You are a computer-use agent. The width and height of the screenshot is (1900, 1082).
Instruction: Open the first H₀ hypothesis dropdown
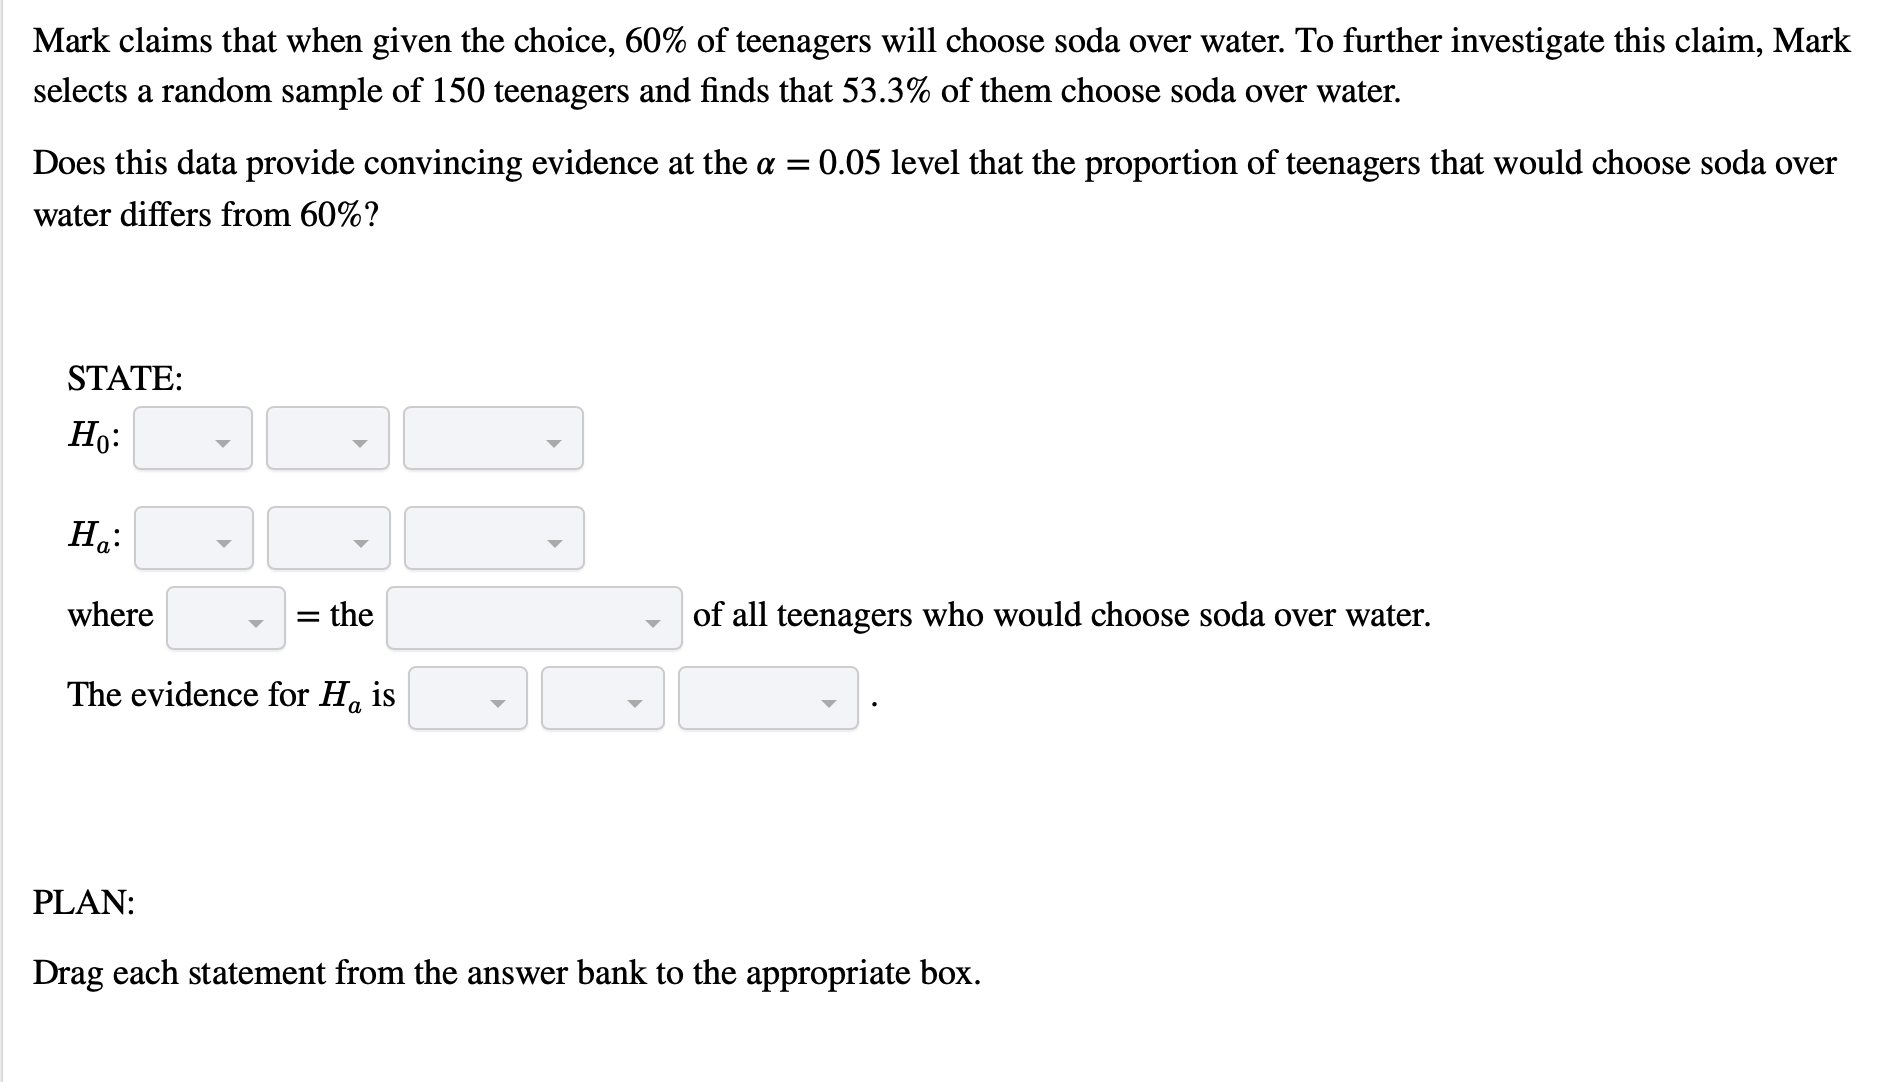(x=192, y=438)
